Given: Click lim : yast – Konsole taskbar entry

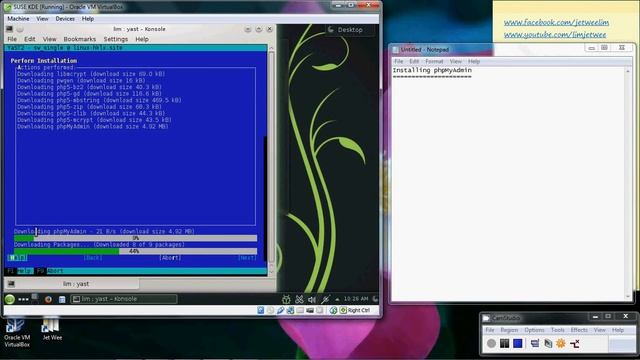Looking at the screenshot, I should coord(124,299).
